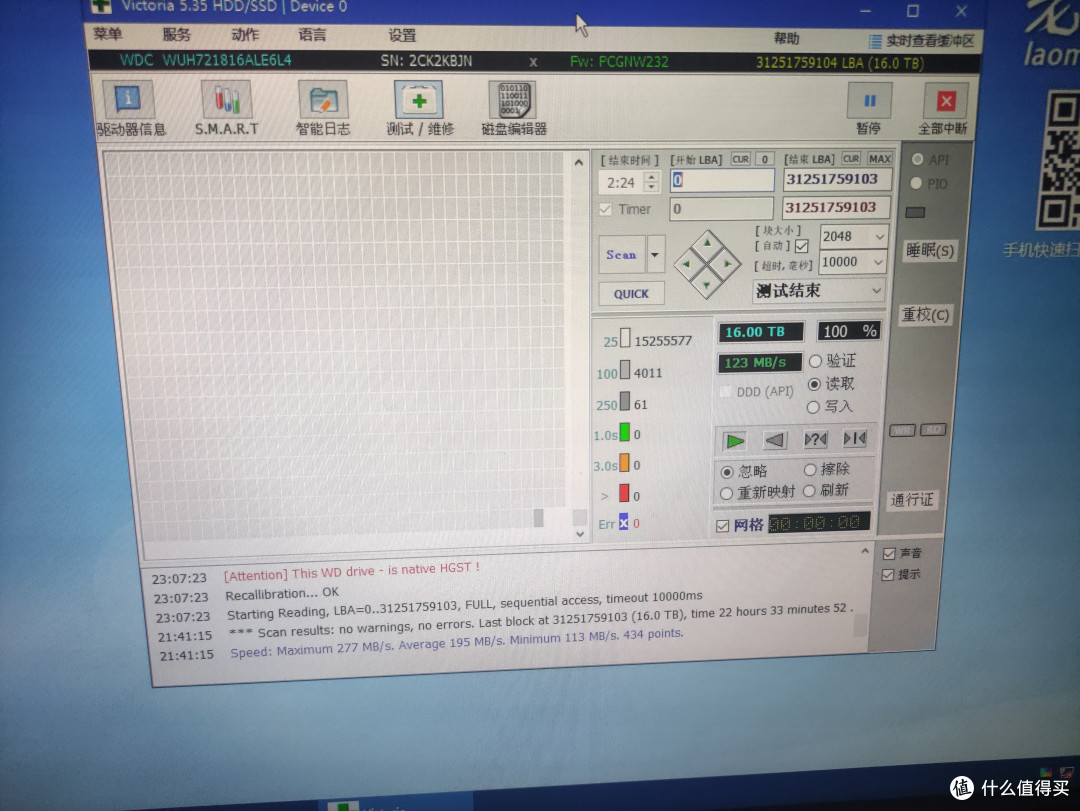Click the random-seek question mark button
The width and height of the screenshot is (1080, 811).
[815, 439]
